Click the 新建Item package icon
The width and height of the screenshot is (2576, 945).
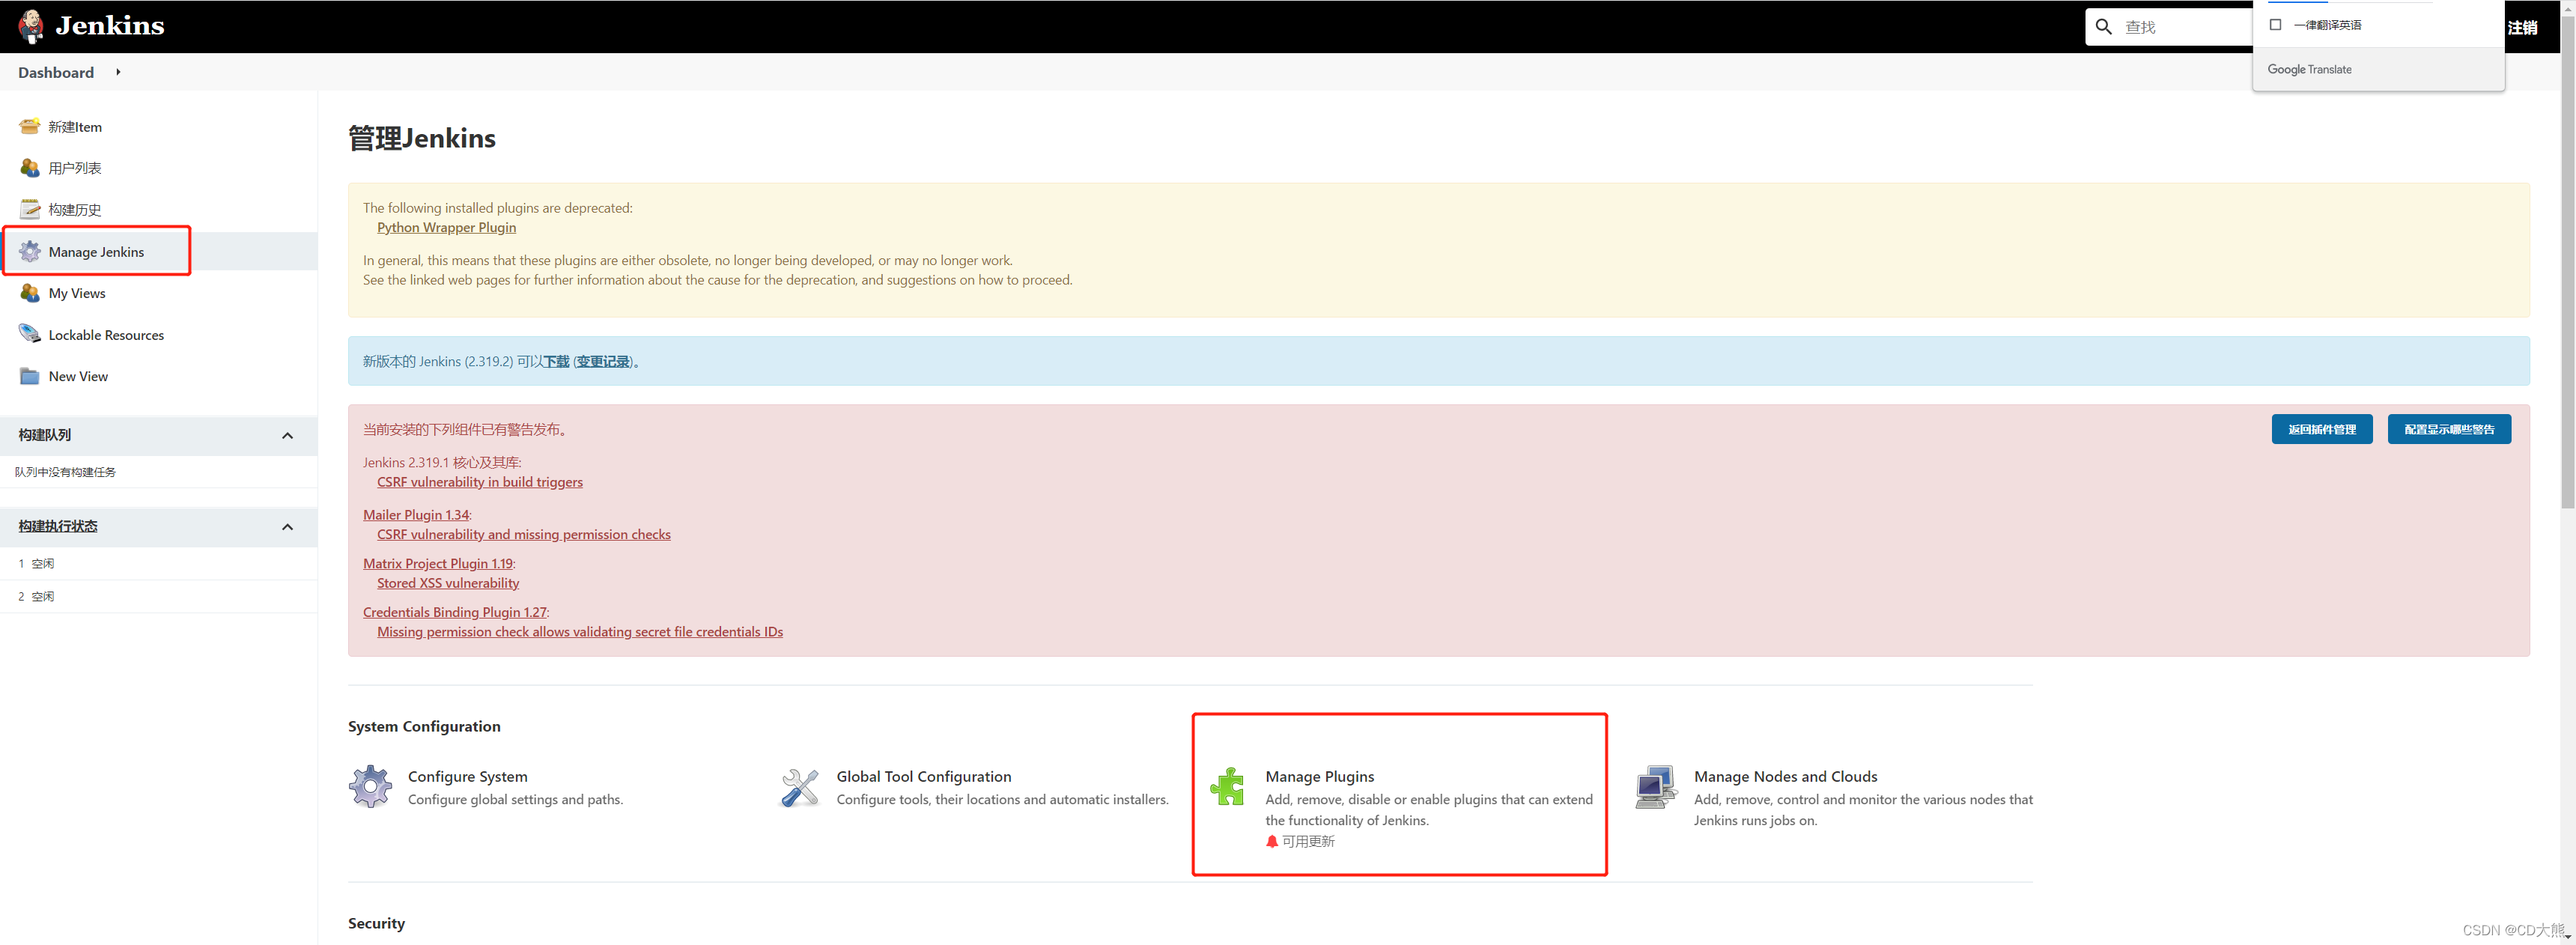(29, 126)
